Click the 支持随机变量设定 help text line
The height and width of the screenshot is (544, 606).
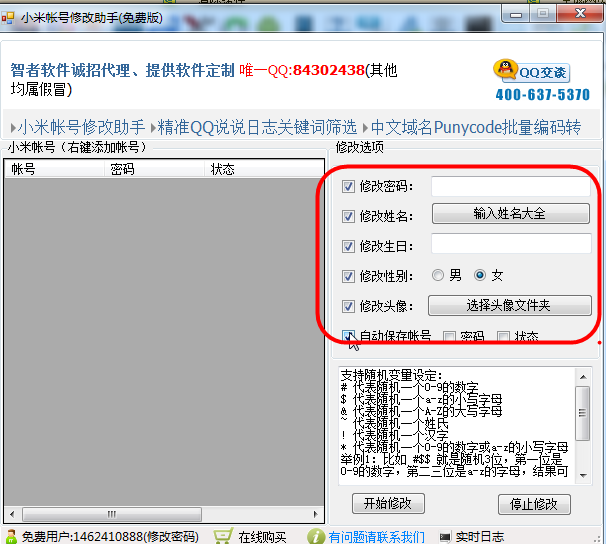click(x=391, y=375)
